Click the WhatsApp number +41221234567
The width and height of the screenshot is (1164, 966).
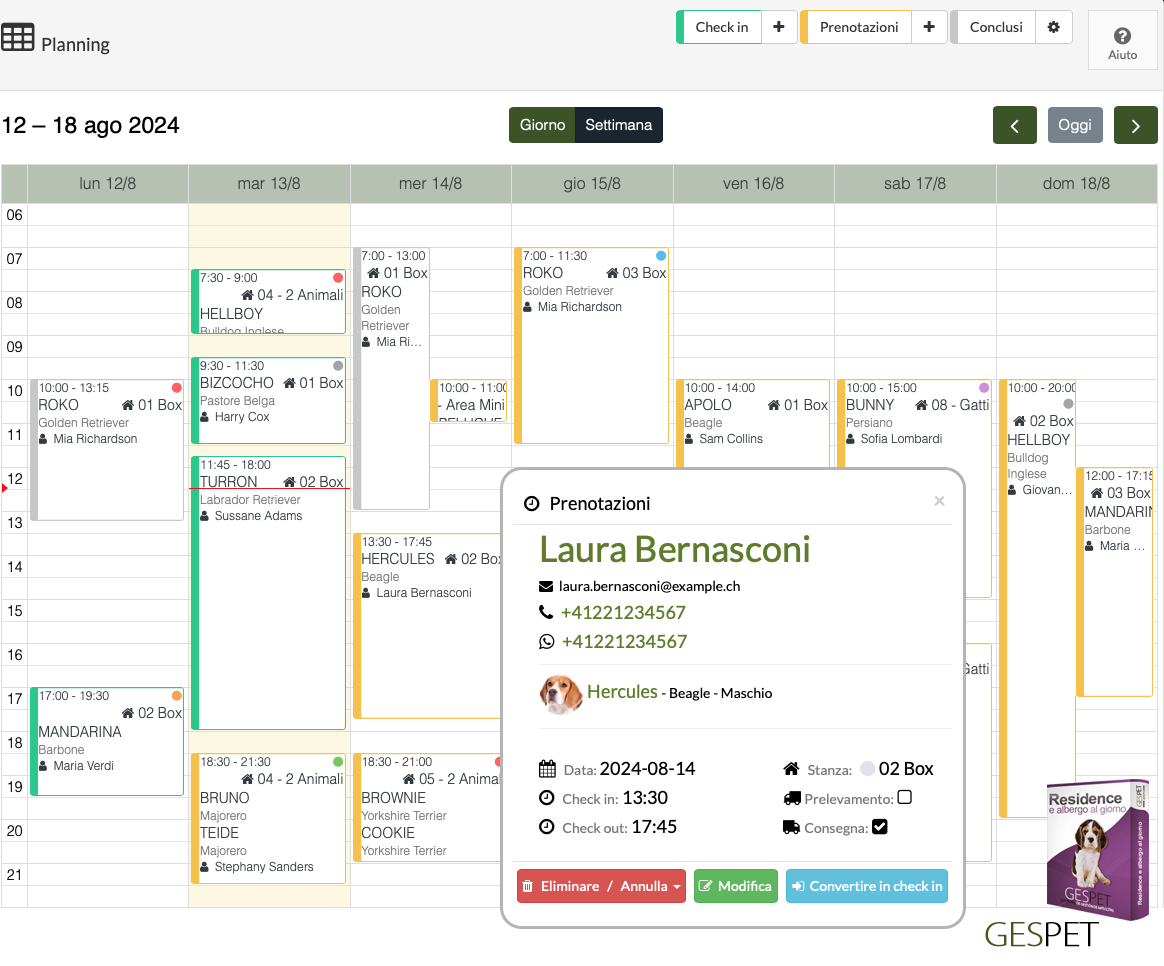pos(624,642)
